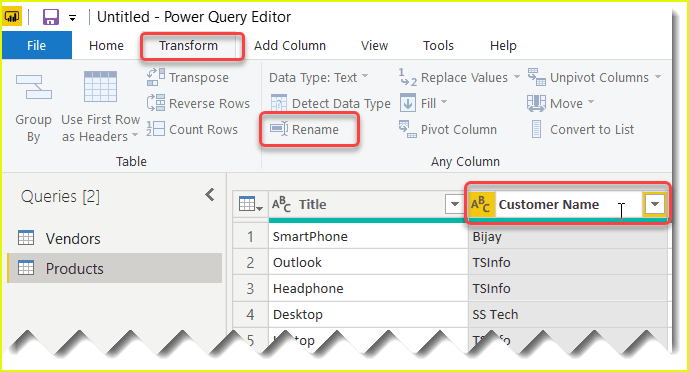The width and height of the screenshot is (689, 372).
Task: Click the Unpivot Columns icon
Action: tap(537, 77)
